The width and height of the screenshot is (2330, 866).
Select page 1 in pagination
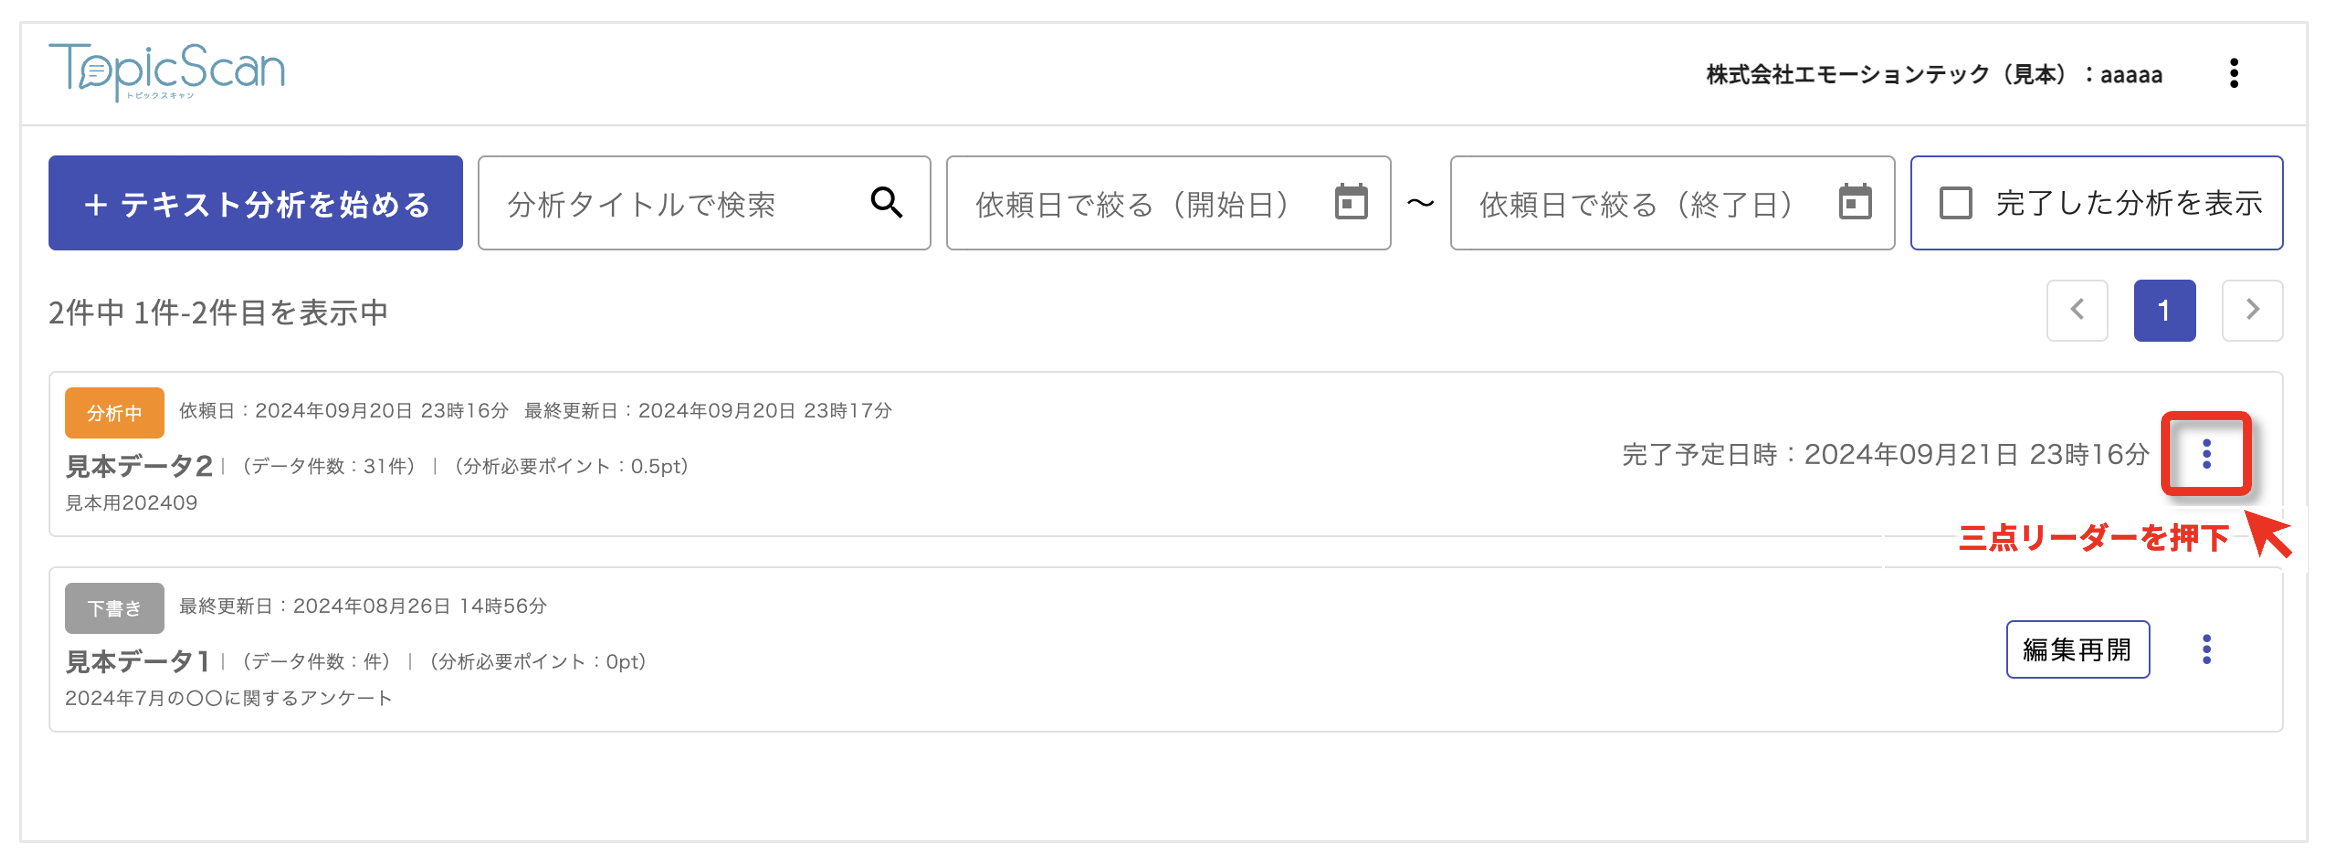click(x=2165, y=311)
